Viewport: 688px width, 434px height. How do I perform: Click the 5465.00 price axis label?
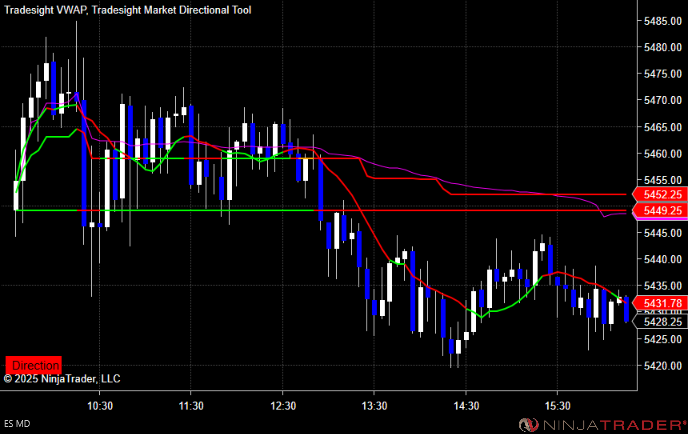click(x=663, y=127)
